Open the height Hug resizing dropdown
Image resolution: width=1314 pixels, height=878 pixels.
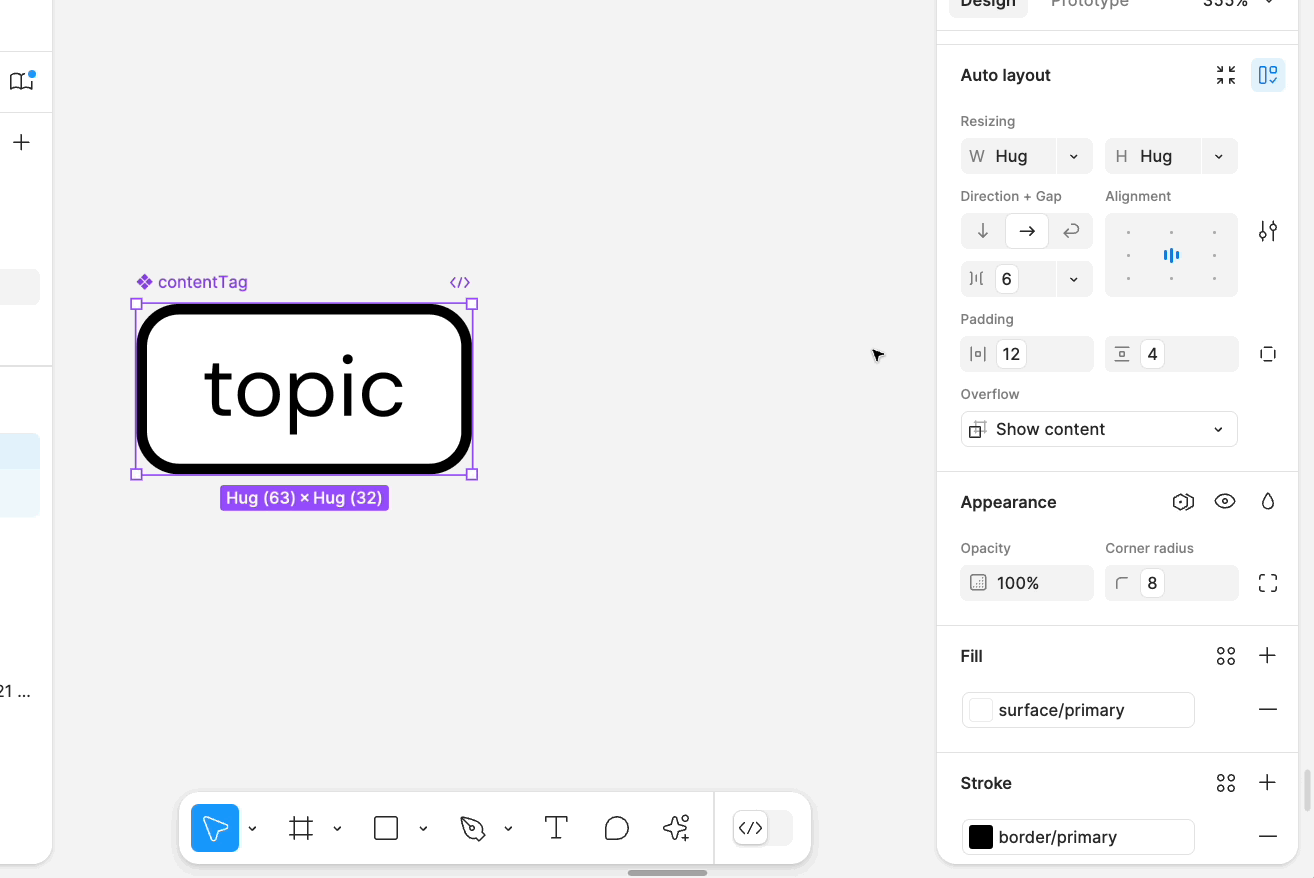[x=1219, y=156]
